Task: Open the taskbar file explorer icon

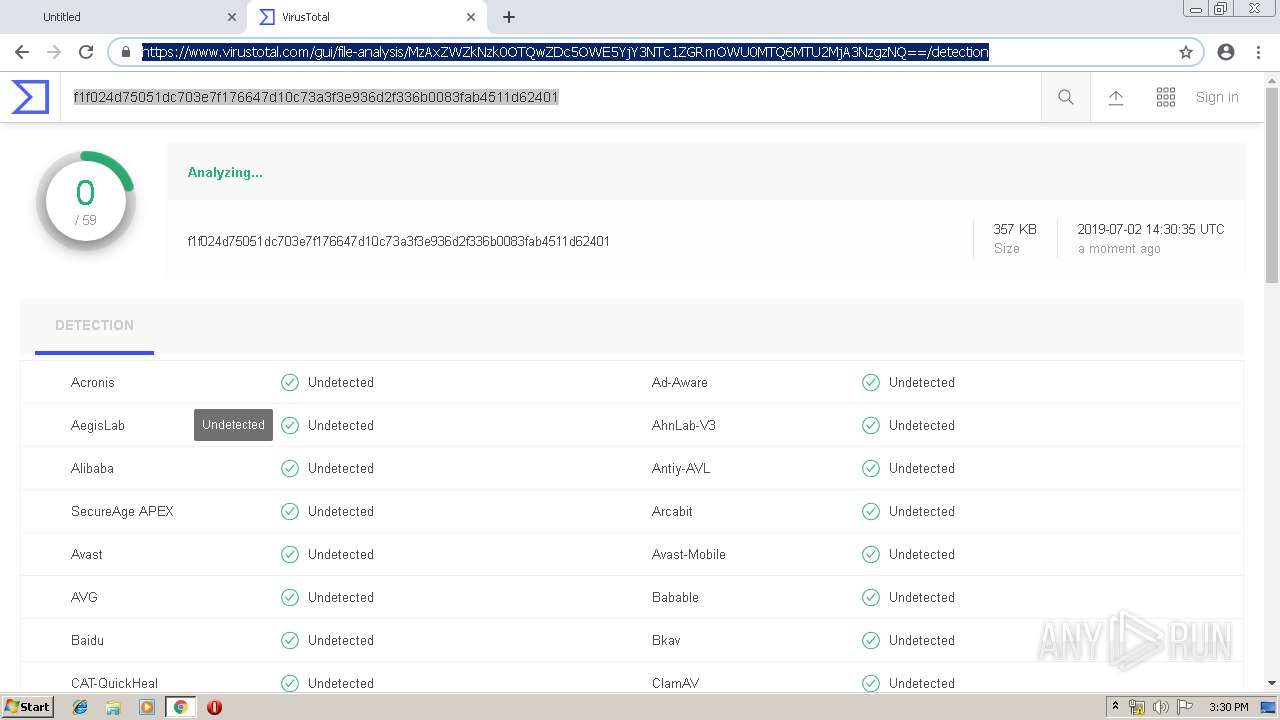Action: tap(113, 707)
